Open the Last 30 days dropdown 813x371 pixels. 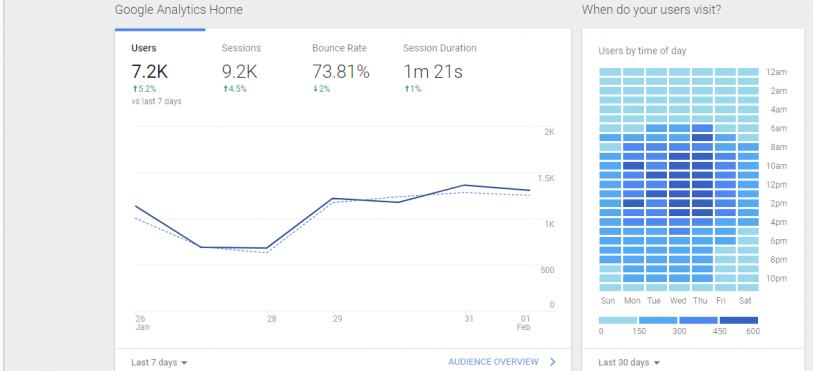pyautogui.click(x=629, y=362)
